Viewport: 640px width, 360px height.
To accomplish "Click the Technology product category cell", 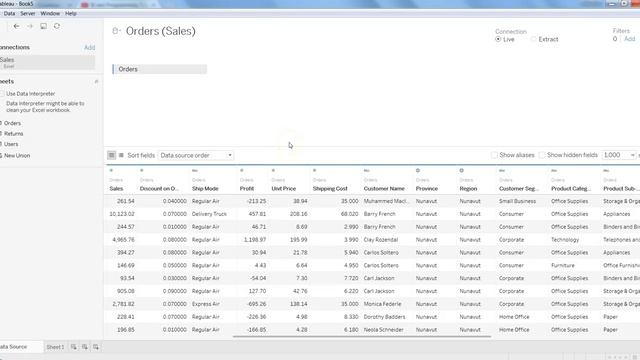I will click(x=565, y=240).
